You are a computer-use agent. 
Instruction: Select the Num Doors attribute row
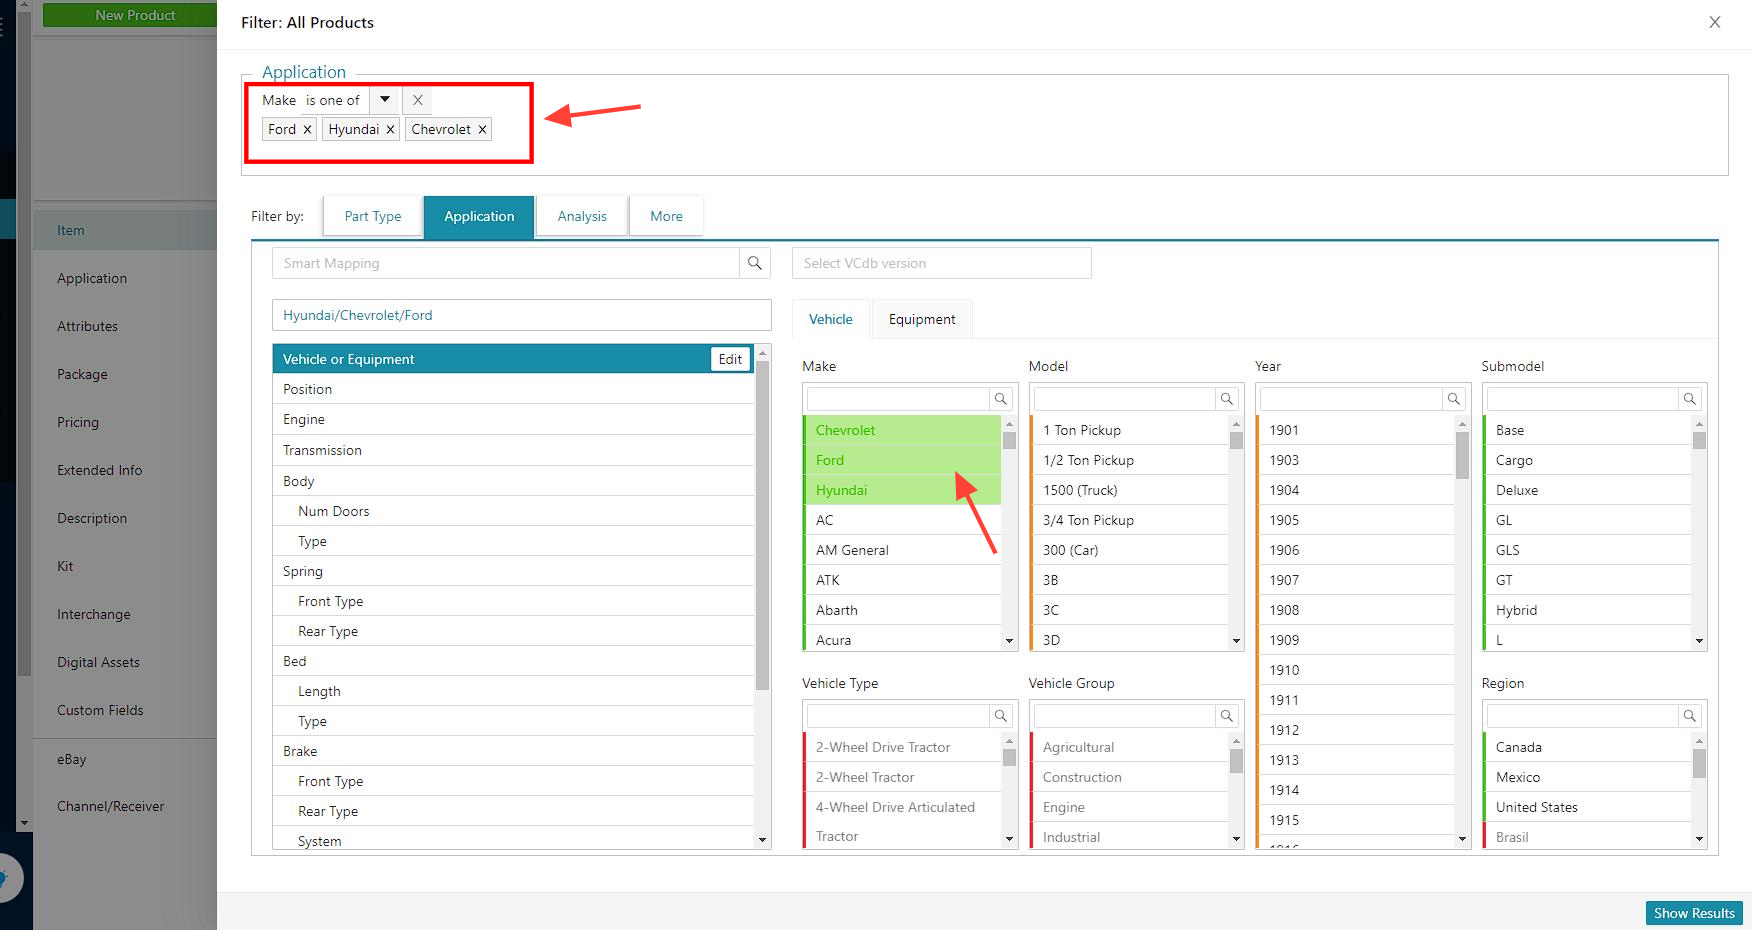(513, 511)
